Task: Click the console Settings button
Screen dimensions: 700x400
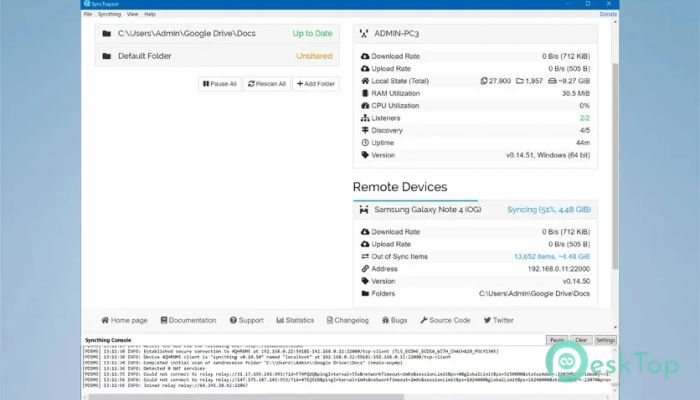Action: tap(605, 340)
